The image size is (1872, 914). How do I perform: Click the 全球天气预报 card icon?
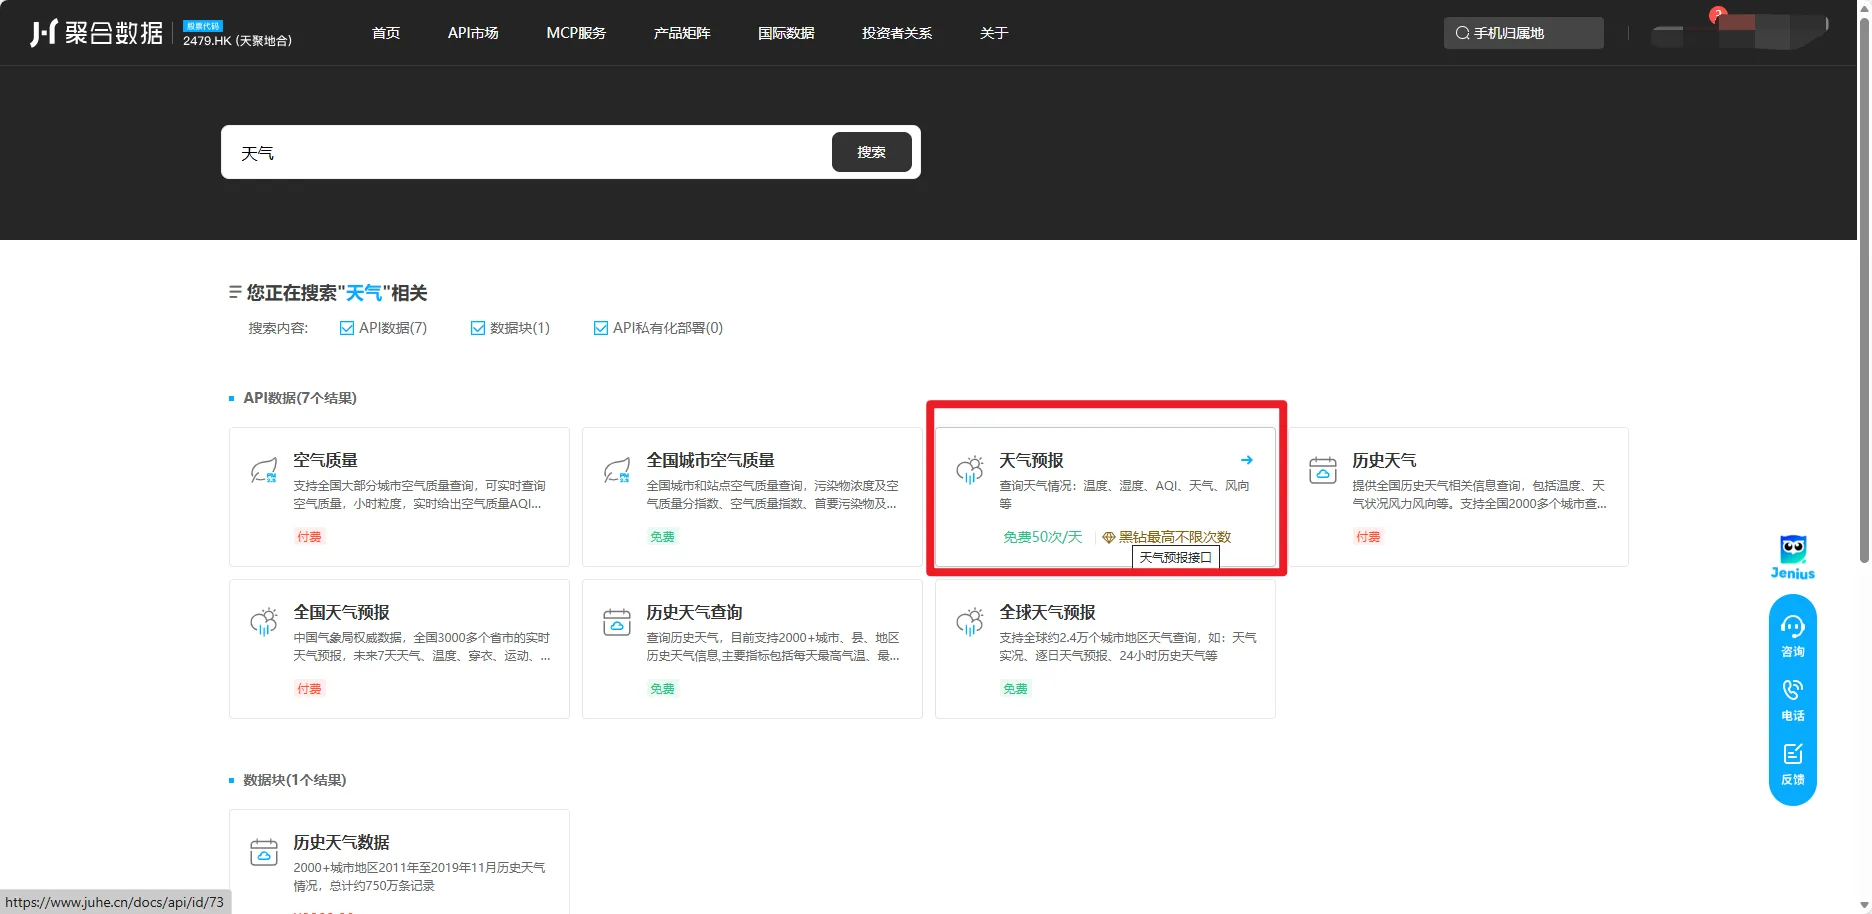pyautogui.click(x=970, y=622)
